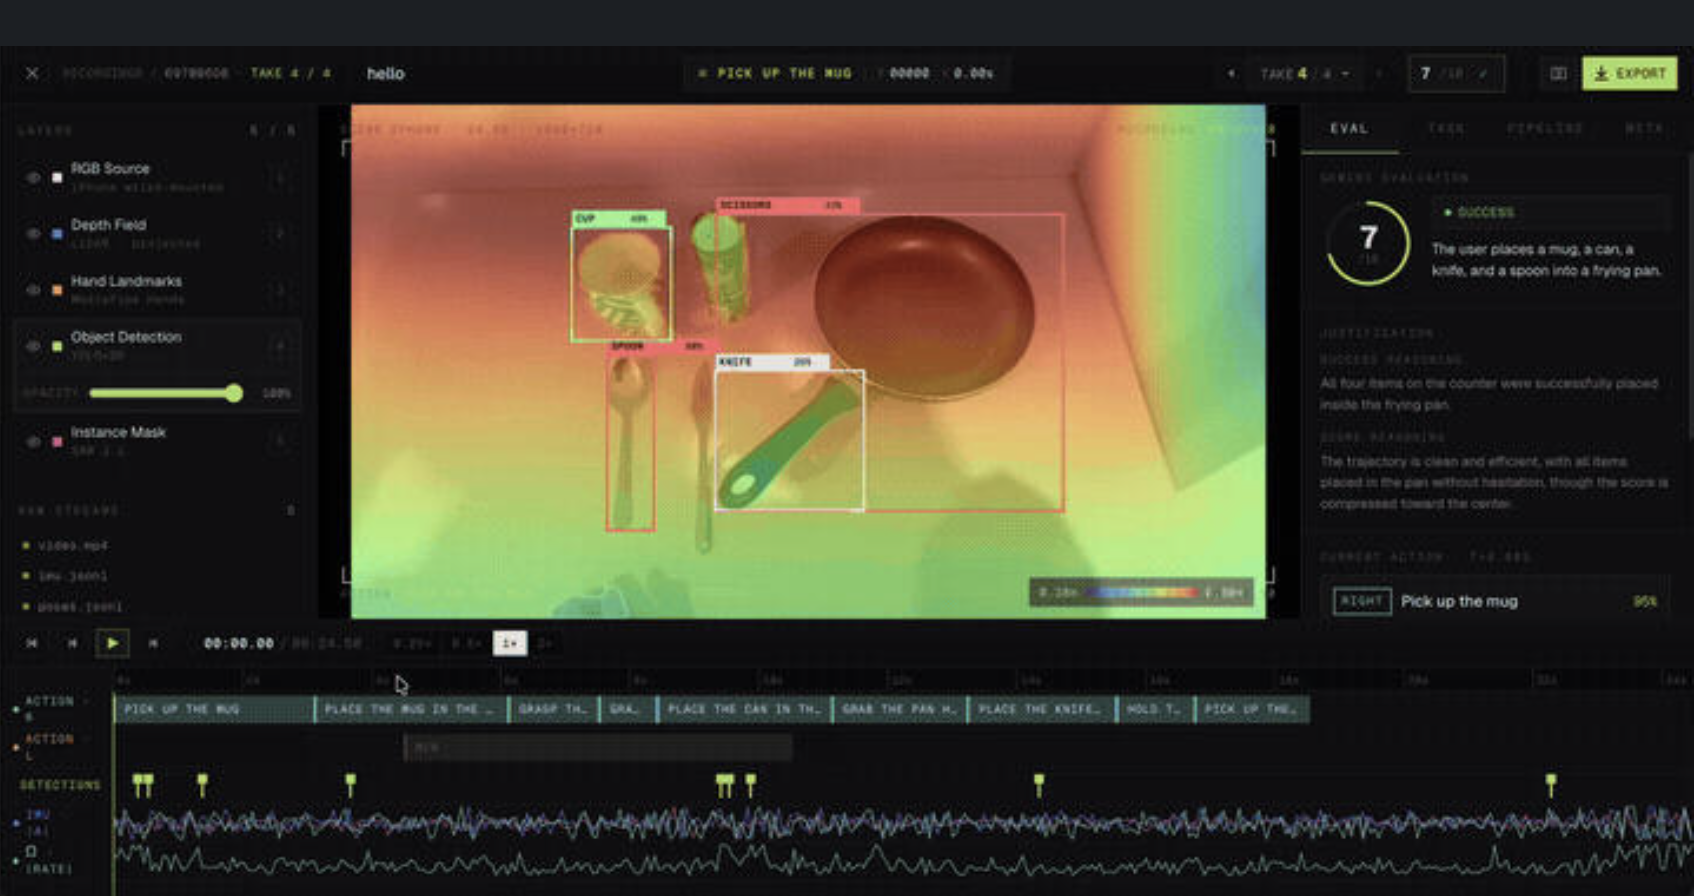This screenshot has height=896, width=1694.
Task: Click the green swatch beside Object Detection
Action: coord(57,346)
